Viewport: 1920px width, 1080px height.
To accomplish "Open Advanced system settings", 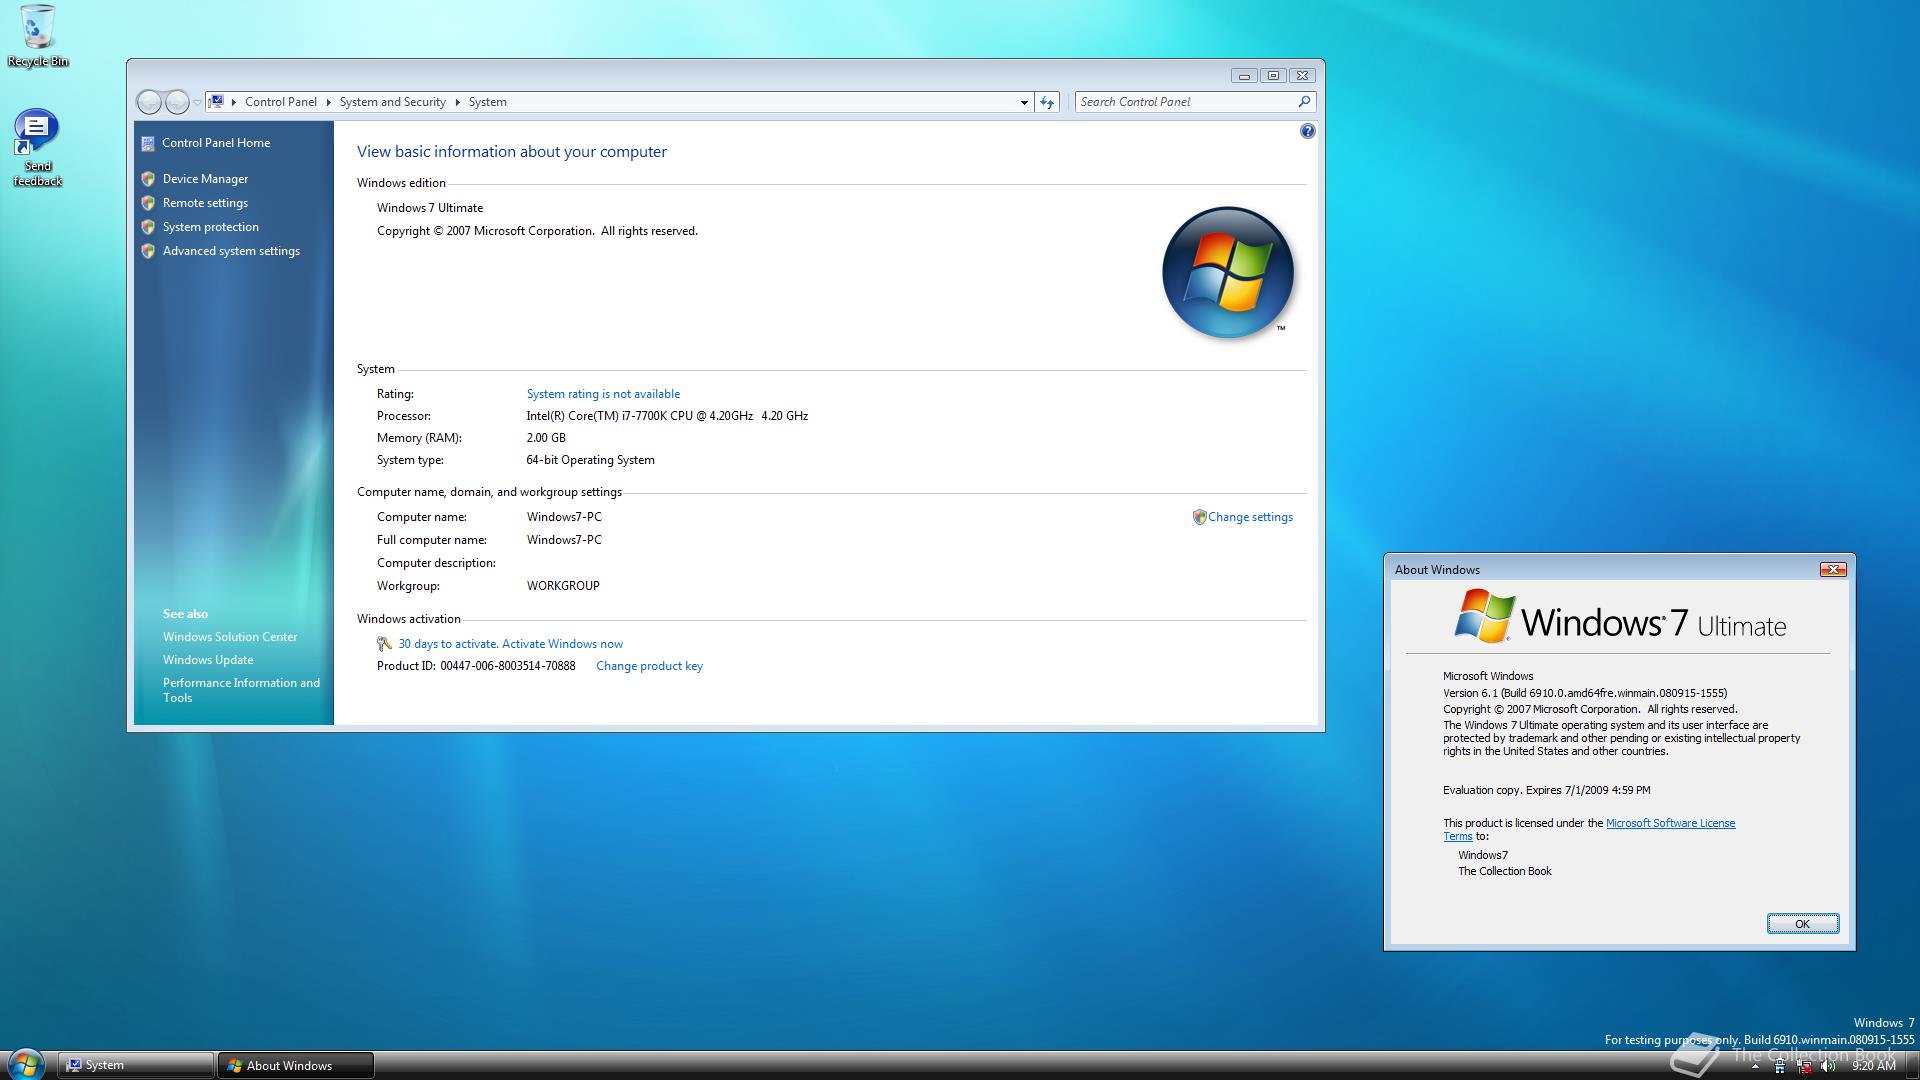I will coord(231,251).
